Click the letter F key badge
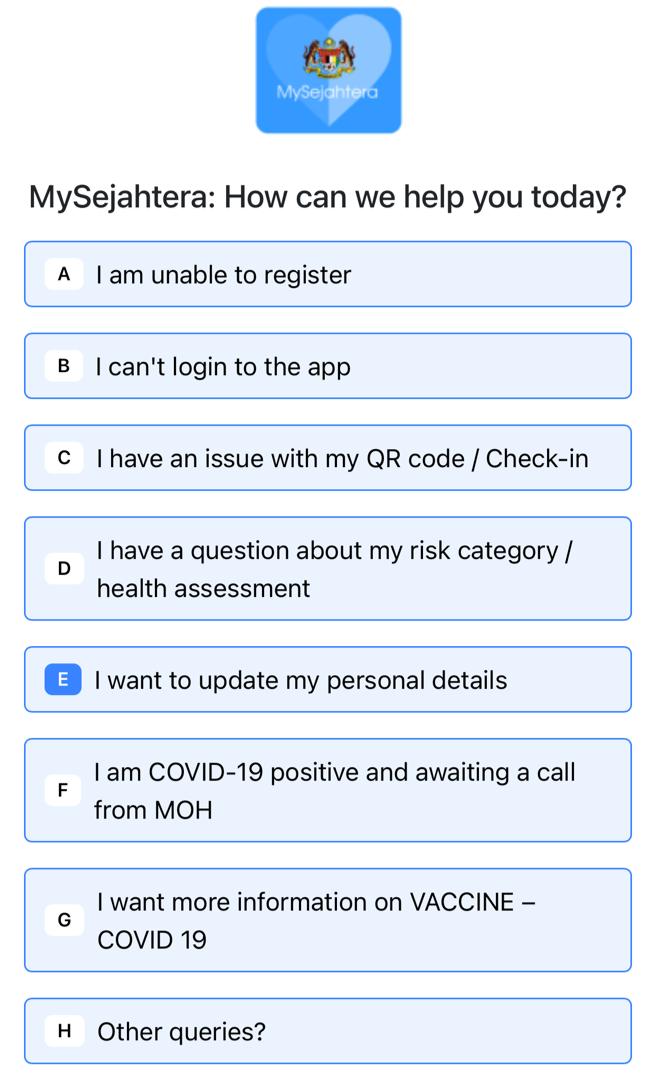This screenshot has height=1080, width=656. [x=63, y=790]
